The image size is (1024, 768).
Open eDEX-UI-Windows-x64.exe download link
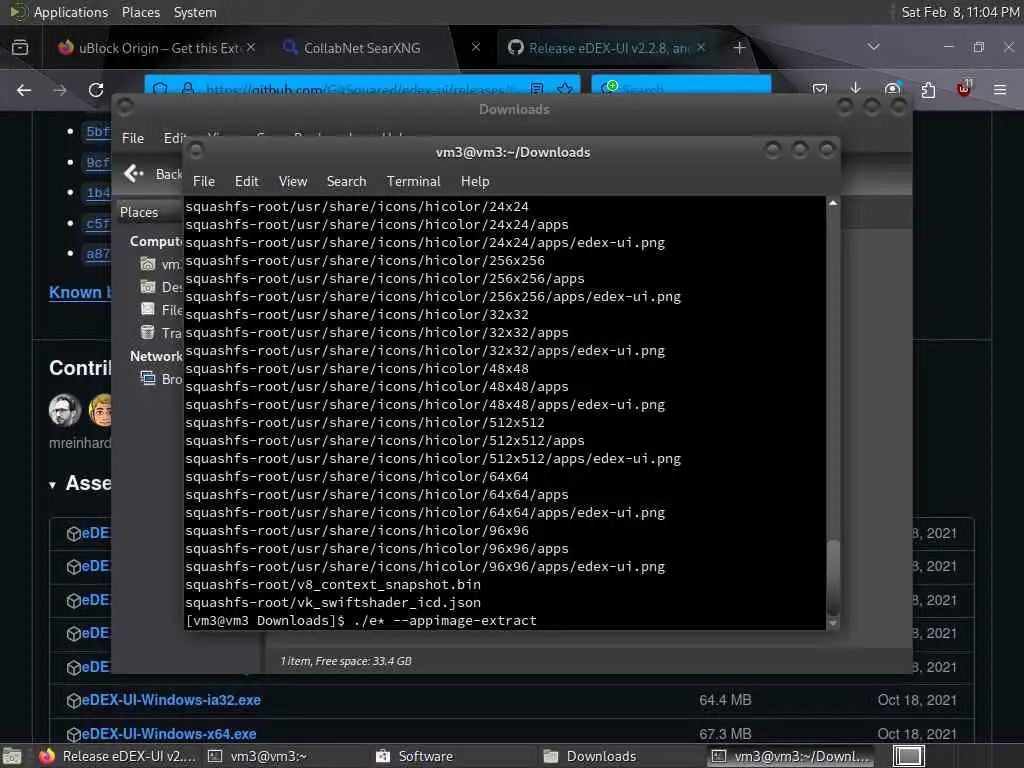pyautogui.click(x=169, y=734)
